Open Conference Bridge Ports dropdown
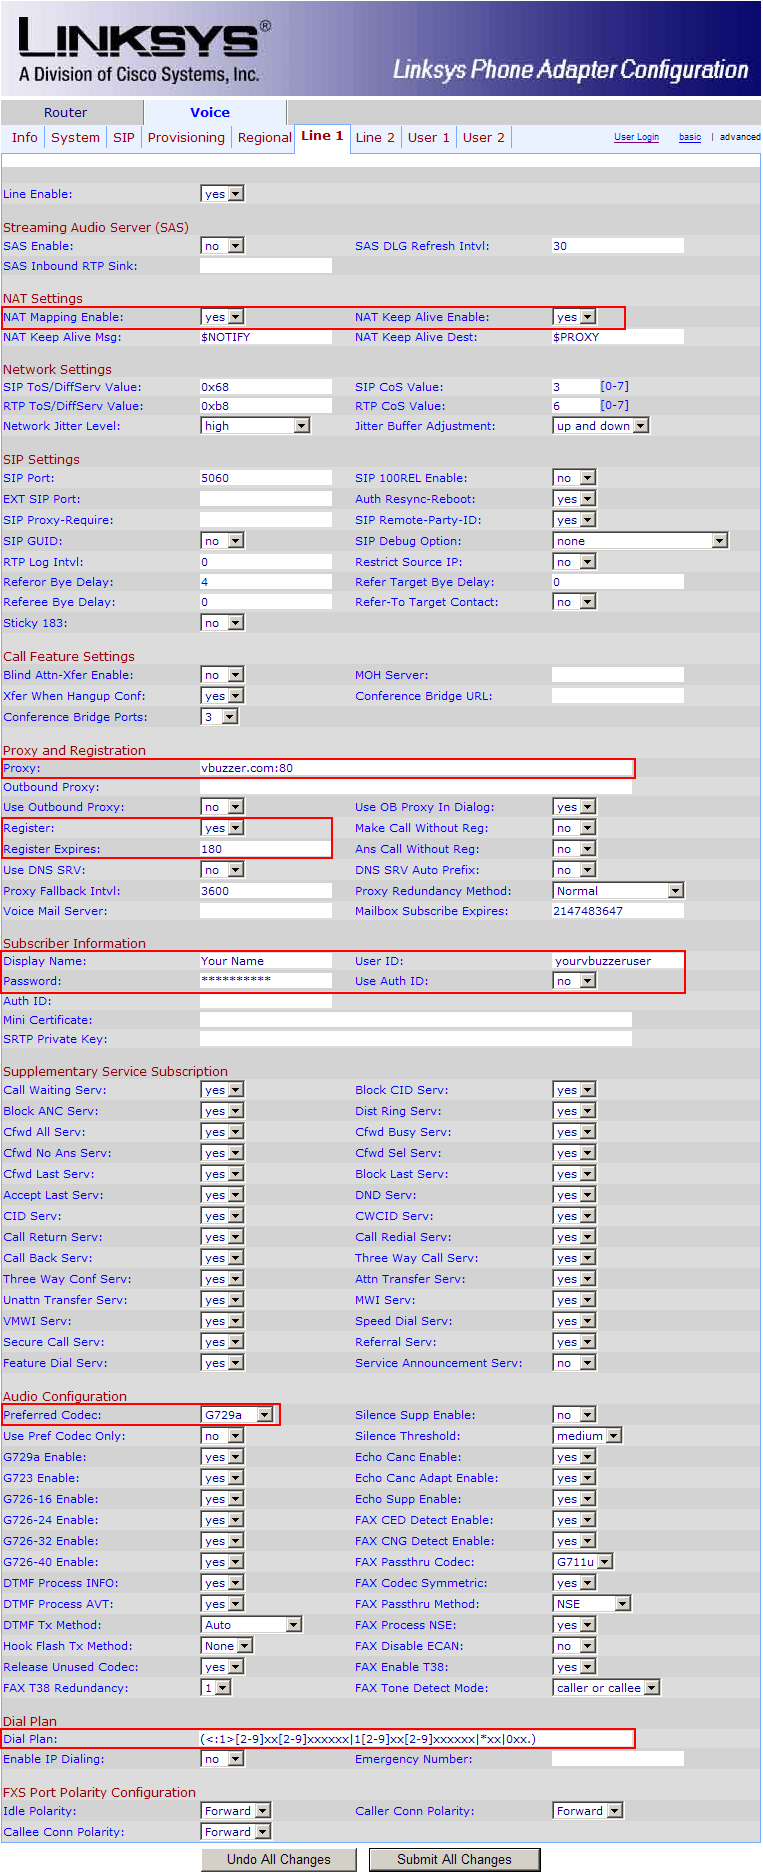 220,717
